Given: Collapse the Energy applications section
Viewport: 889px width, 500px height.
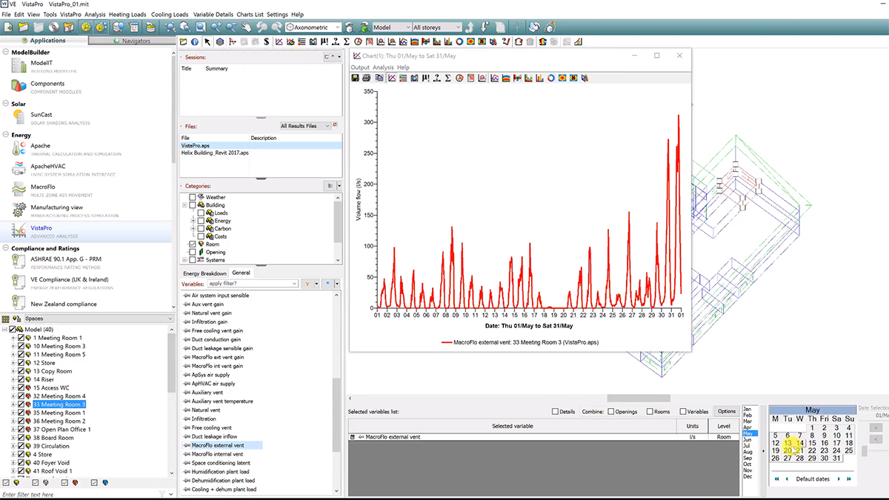Looking at the screenshot, I should click(x=5, y=135).
